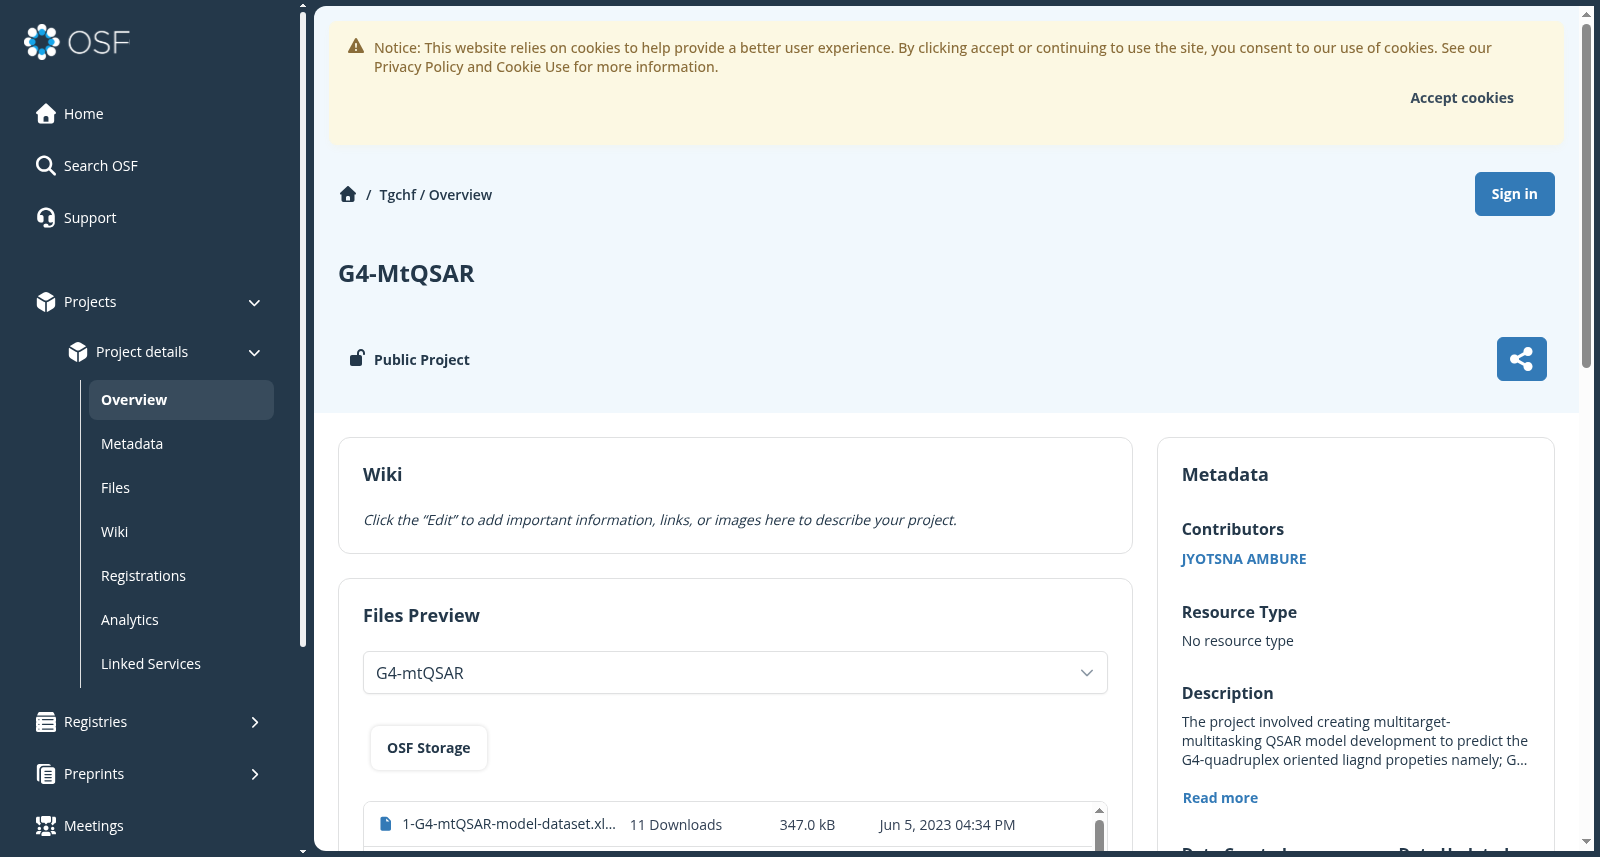1600x857 pixels.
Task: Click the main scrollbar down arrow
Action: pos(1586,842)
